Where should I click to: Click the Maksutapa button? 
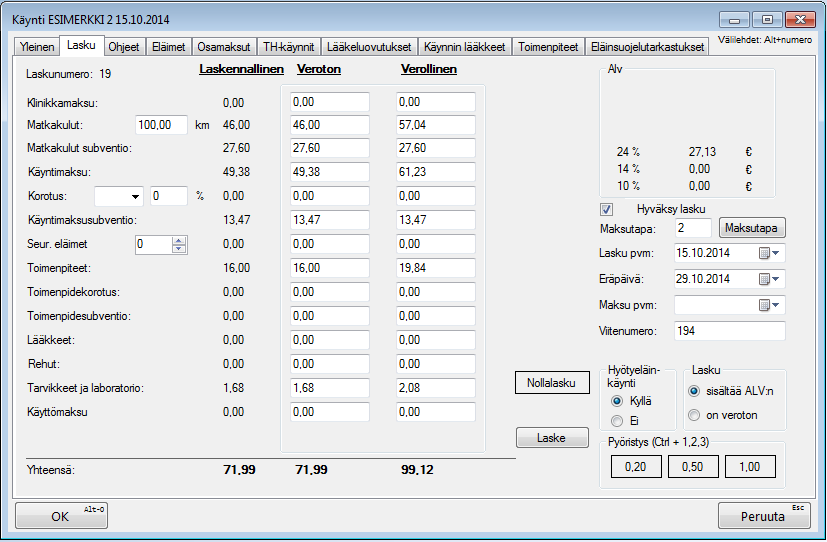tap(752, 228)
